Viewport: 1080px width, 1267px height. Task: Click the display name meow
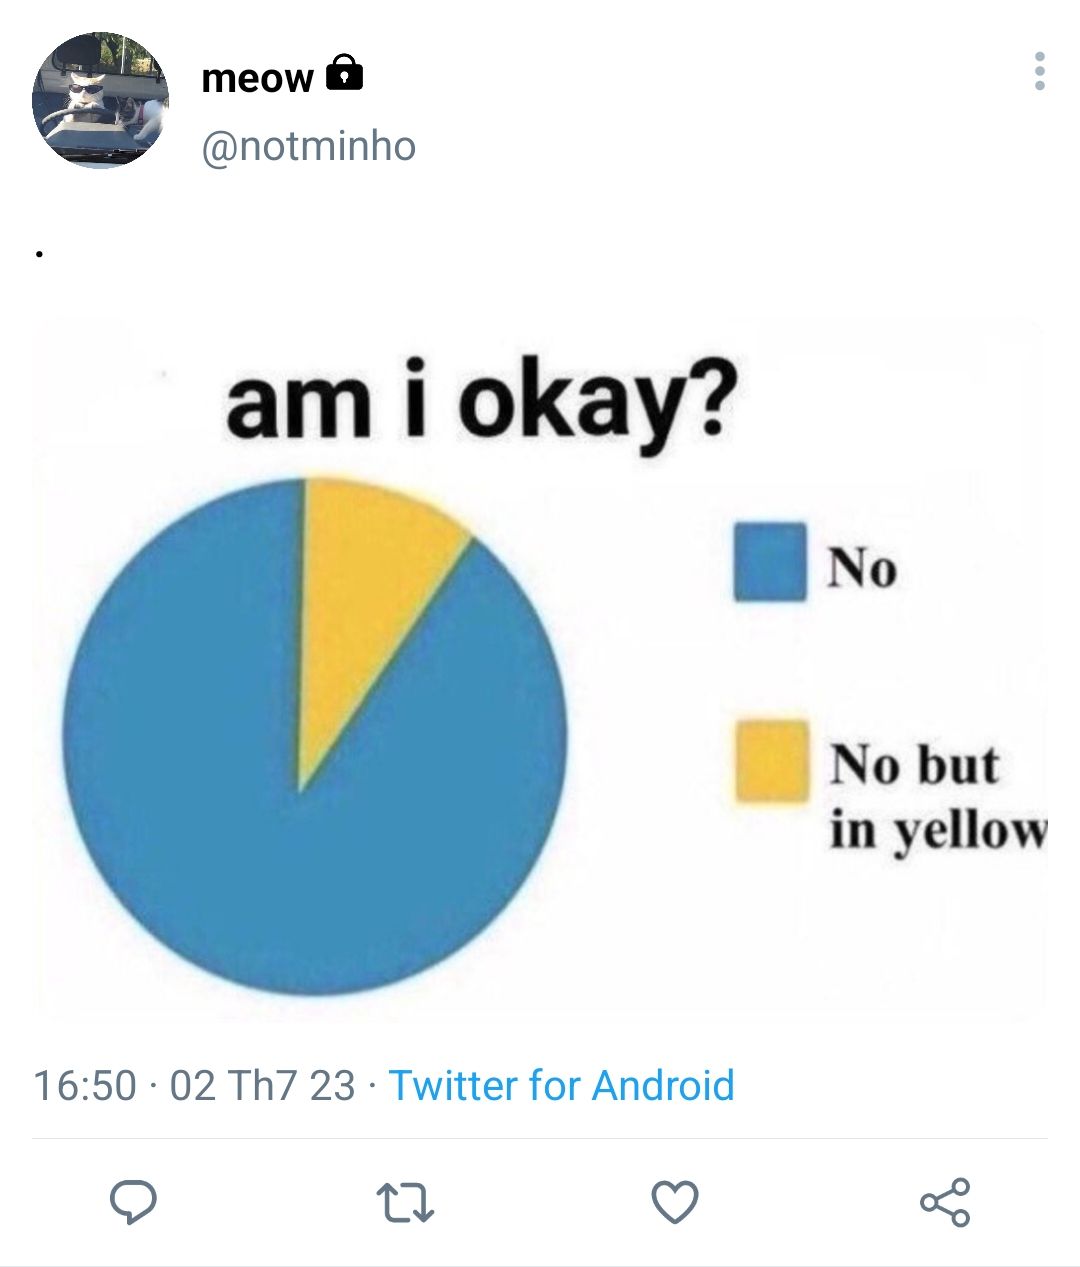(257, 77)
